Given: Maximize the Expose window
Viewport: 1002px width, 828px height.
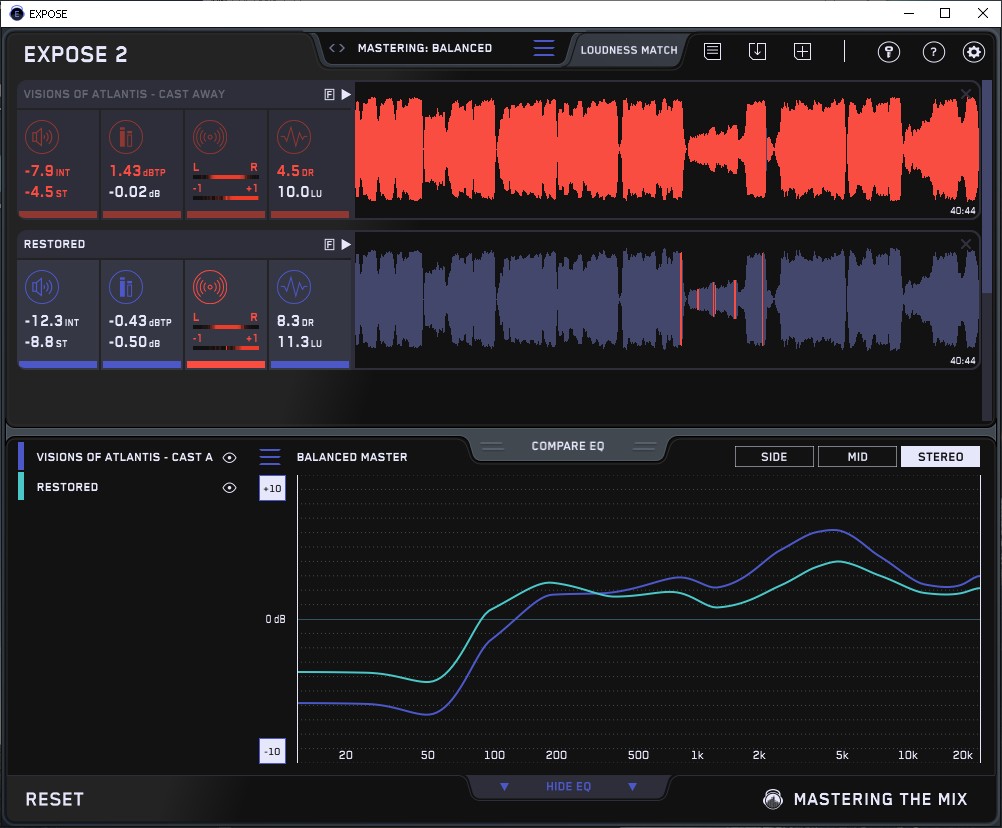Looking at the screenshot, I should pos(945,13).
